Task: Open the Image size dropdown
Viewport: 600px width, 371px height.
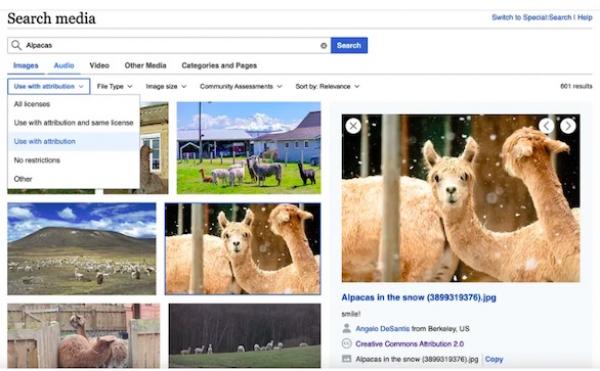Action: [166, 86]
